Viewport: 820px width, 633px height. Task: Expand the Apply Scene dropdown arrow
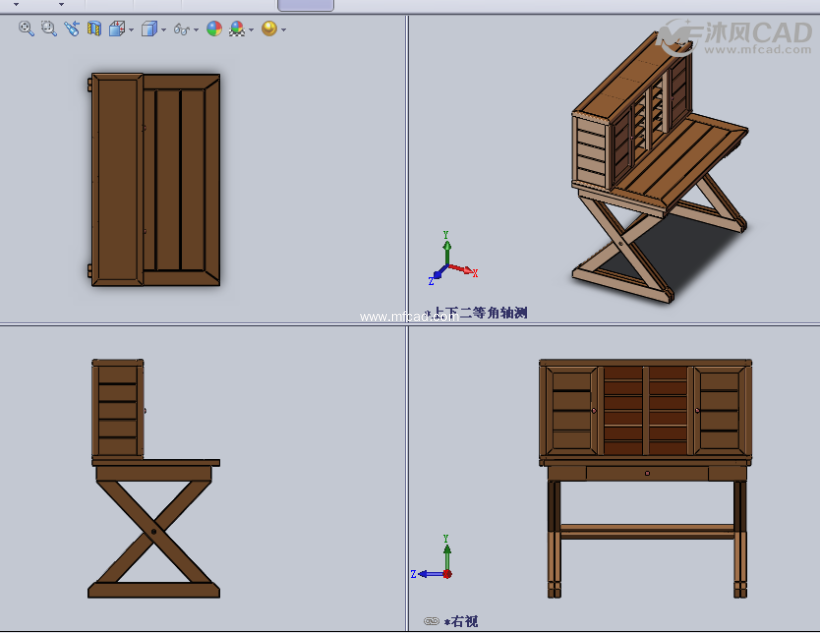tap(251, 30)
